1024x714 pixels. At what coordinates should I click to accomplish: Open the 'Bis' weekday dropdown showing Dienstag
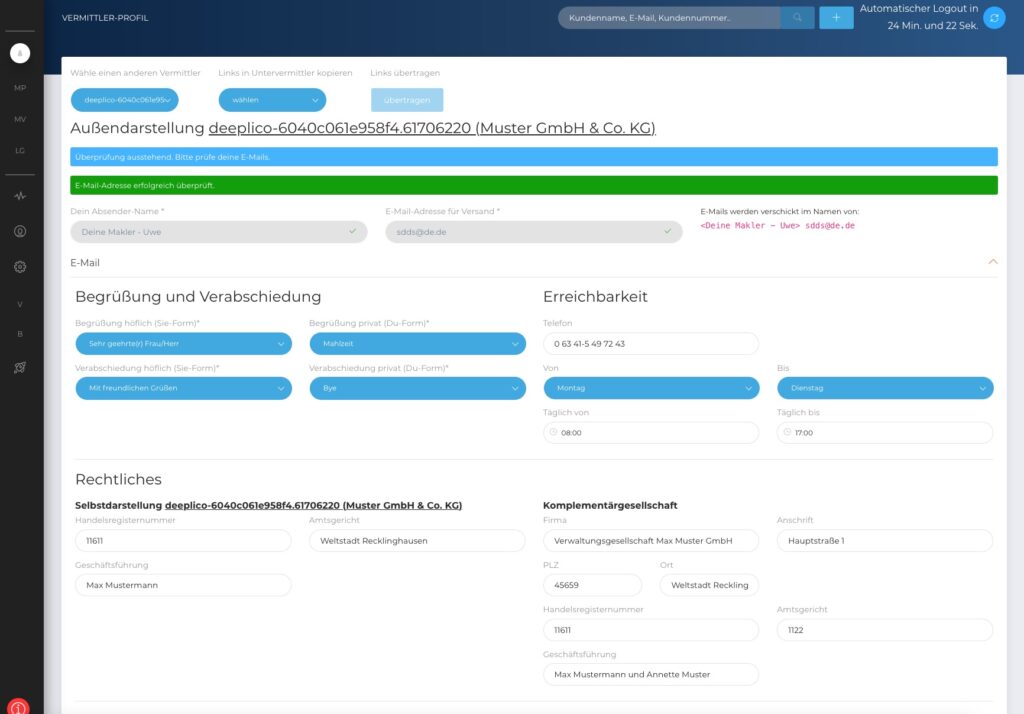tap(884, 388)
